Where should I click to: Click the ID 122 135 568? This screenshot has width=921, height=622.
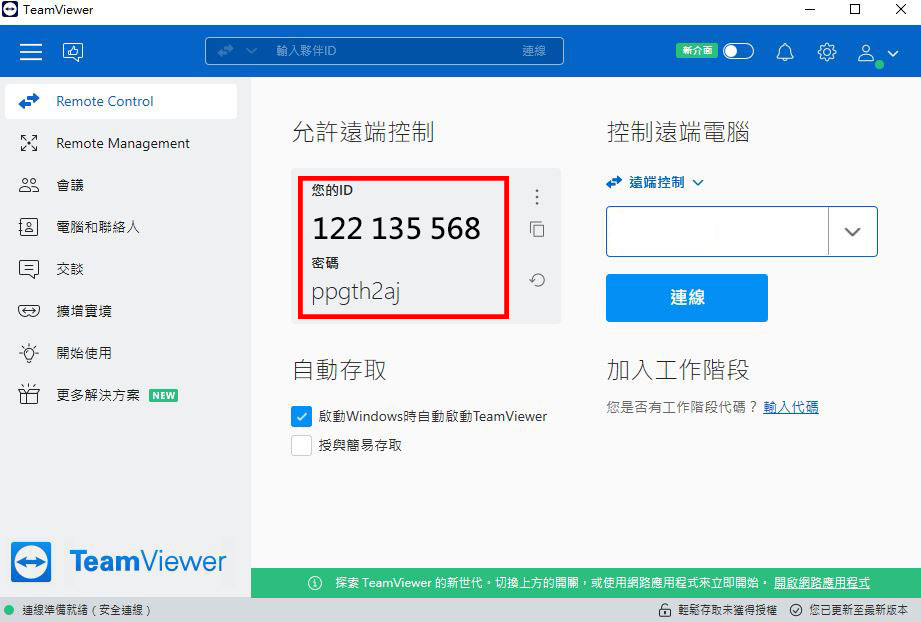396,228
